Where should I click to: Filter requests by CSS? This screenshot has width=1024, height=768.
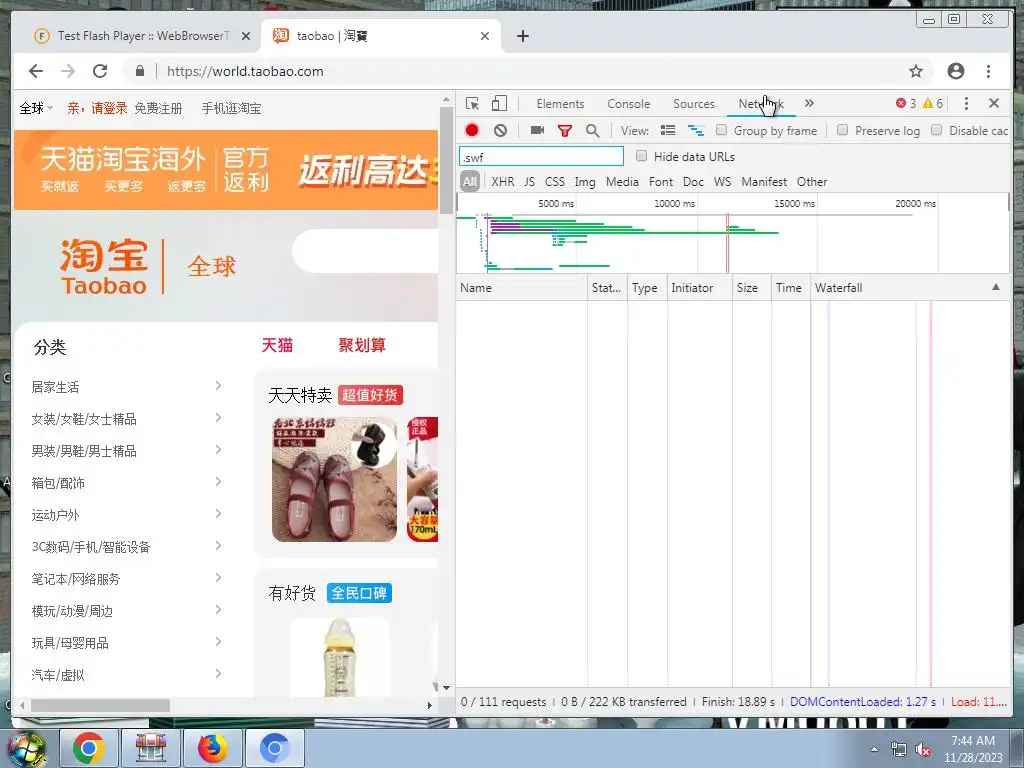pos(554,182)
